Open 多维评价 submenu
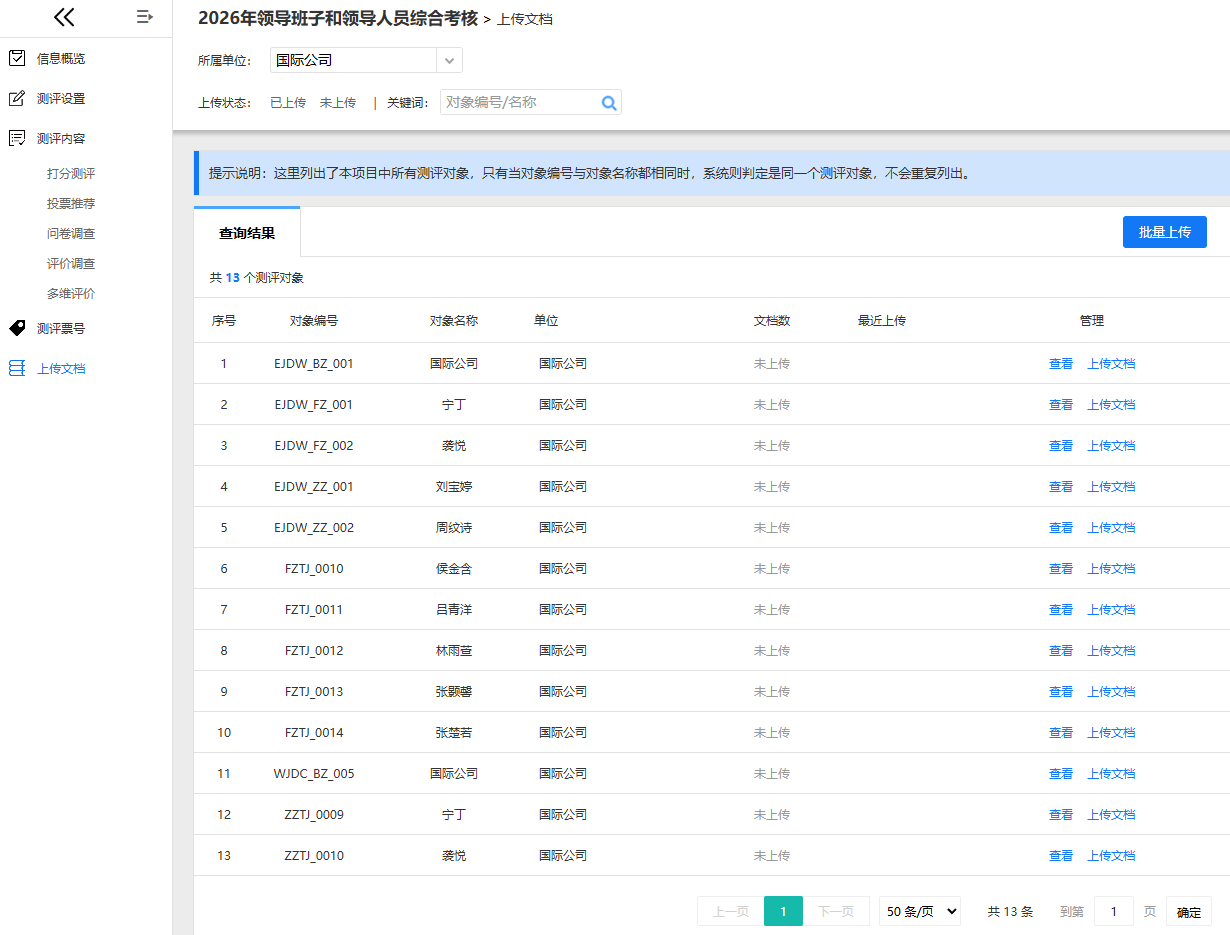1230x935 pixels. [71, 293]
